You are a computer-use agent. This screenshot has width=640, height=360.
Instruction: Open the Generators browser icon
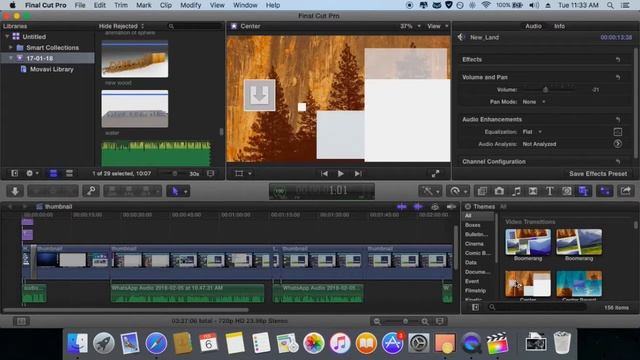567,191
